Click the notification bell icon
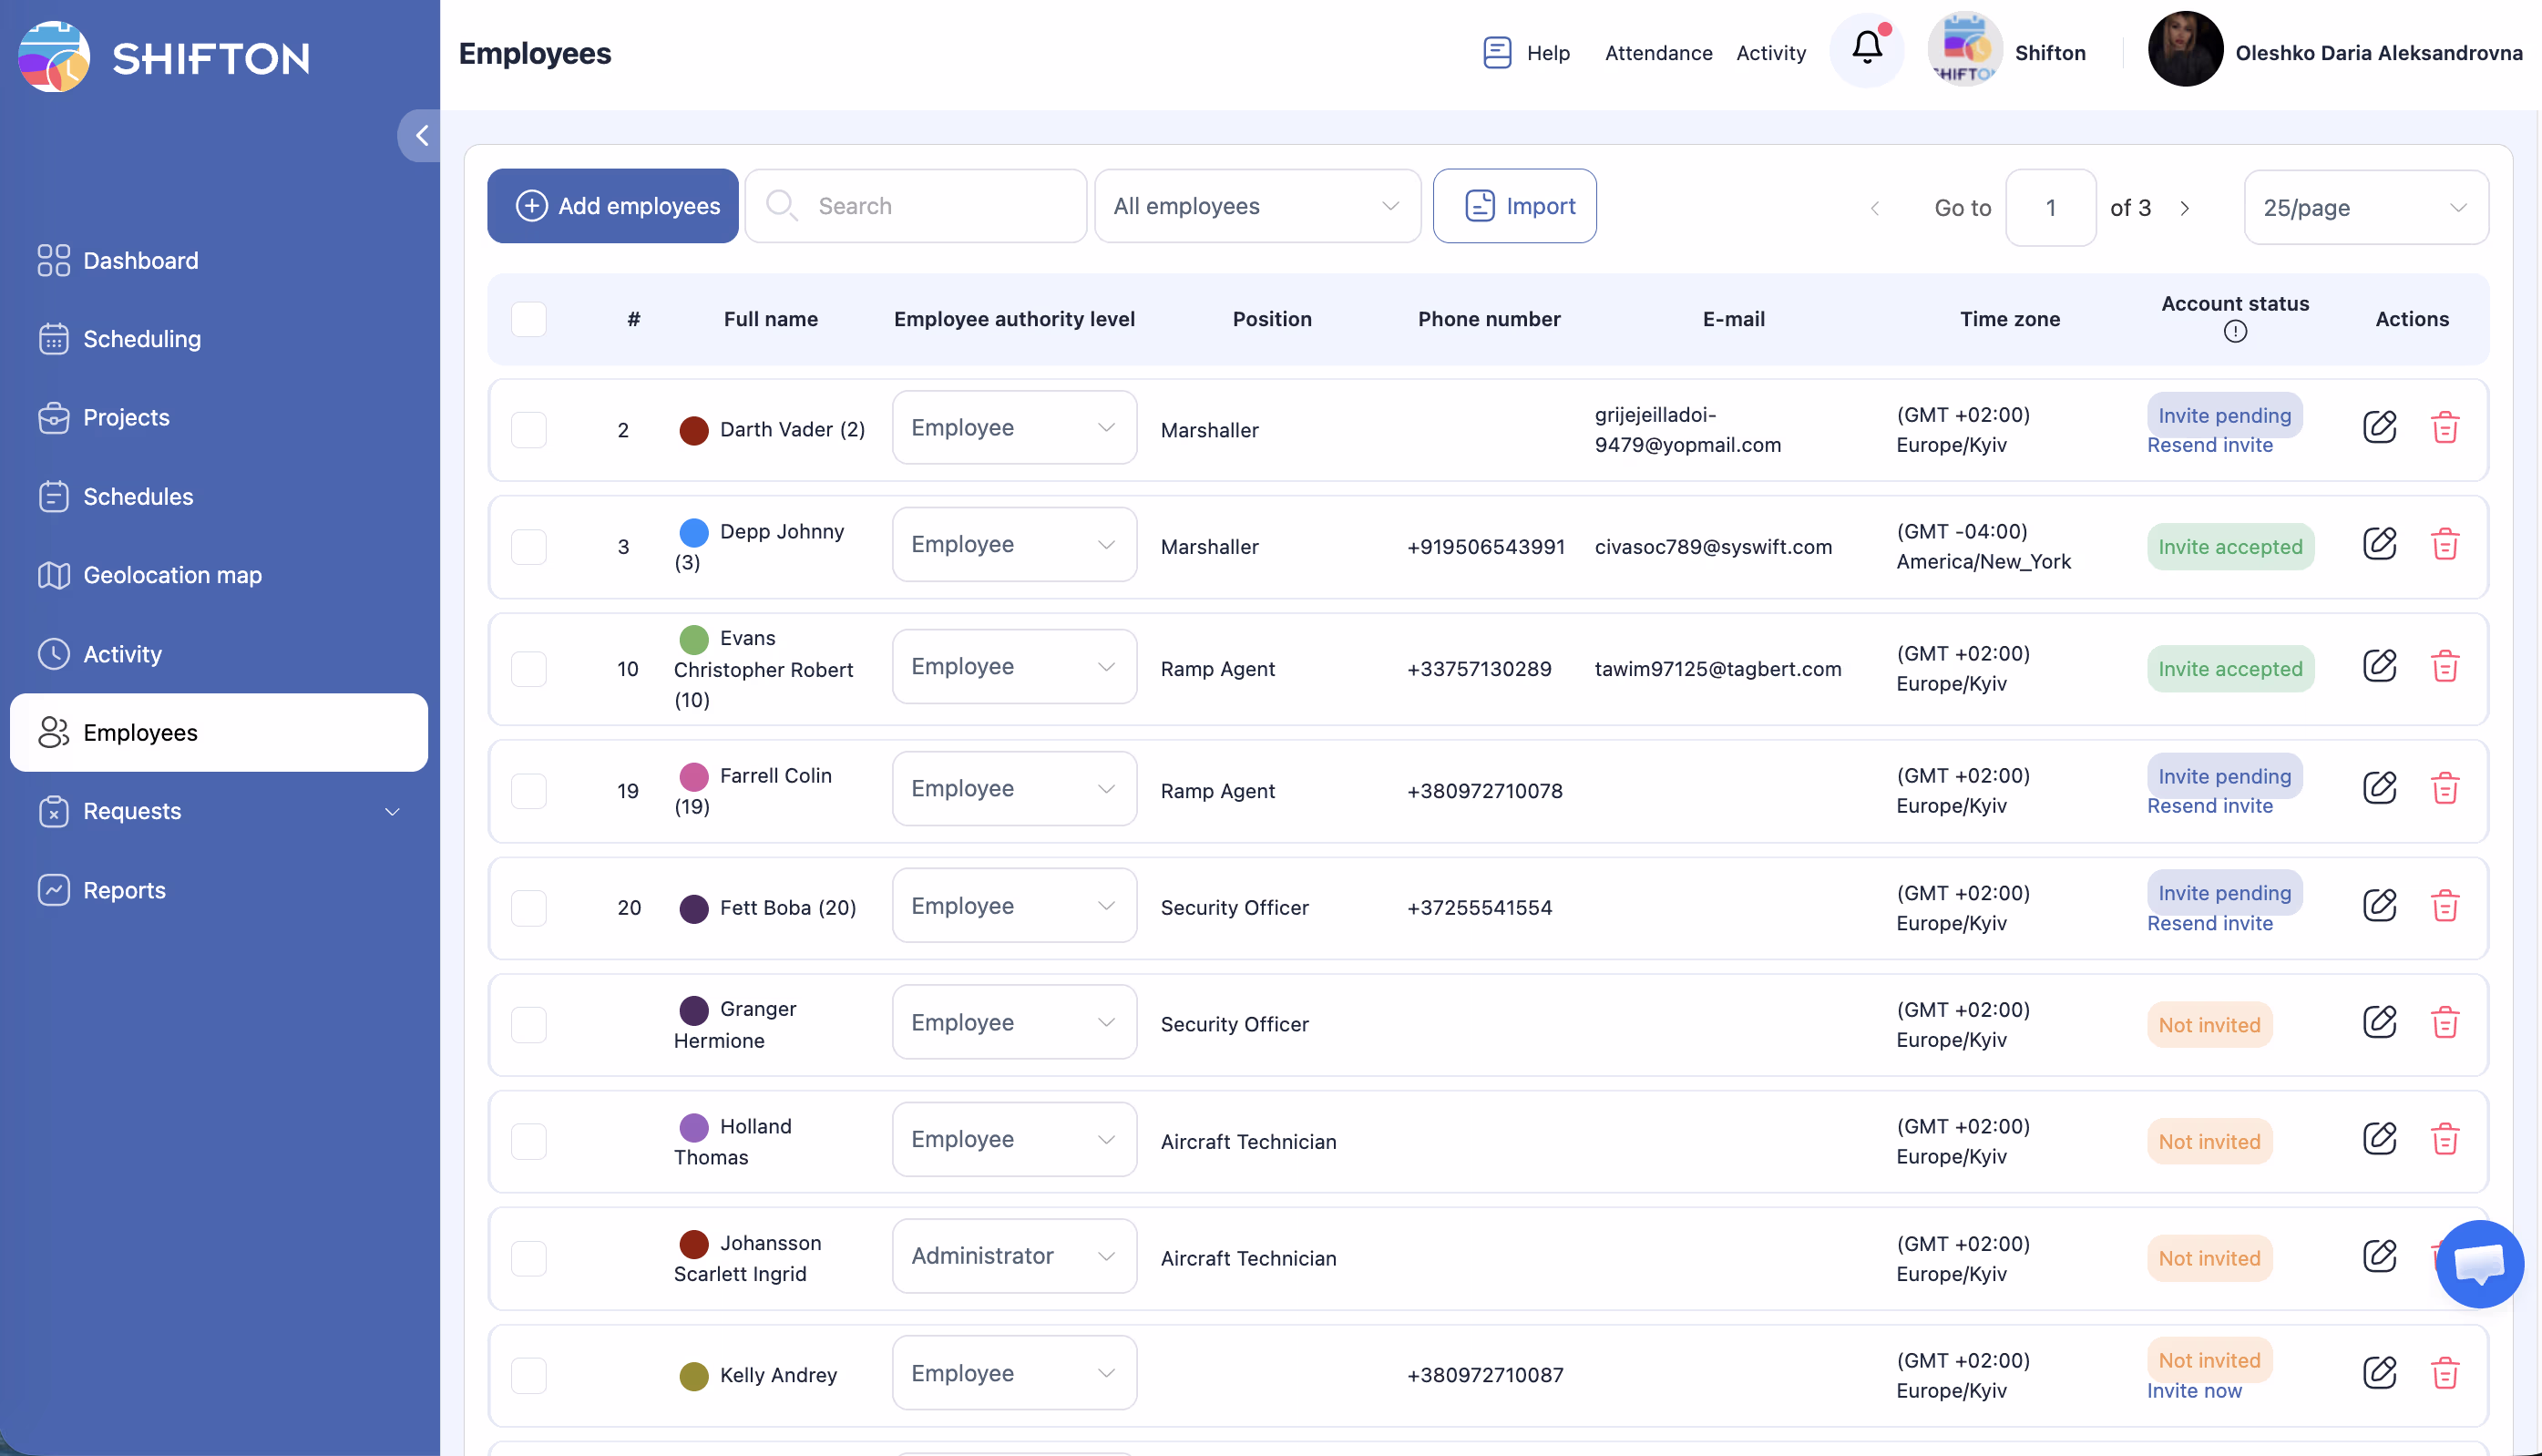The height and width of the screenshot is (1456, 2542). (x=1866, y=48)
